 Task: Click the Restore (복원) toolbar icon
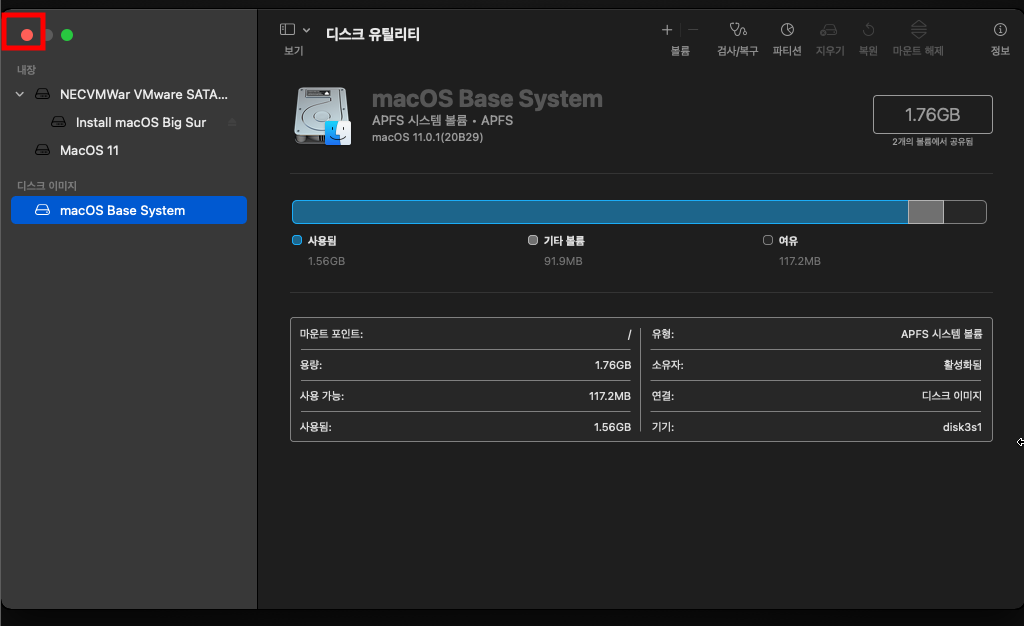868,29
